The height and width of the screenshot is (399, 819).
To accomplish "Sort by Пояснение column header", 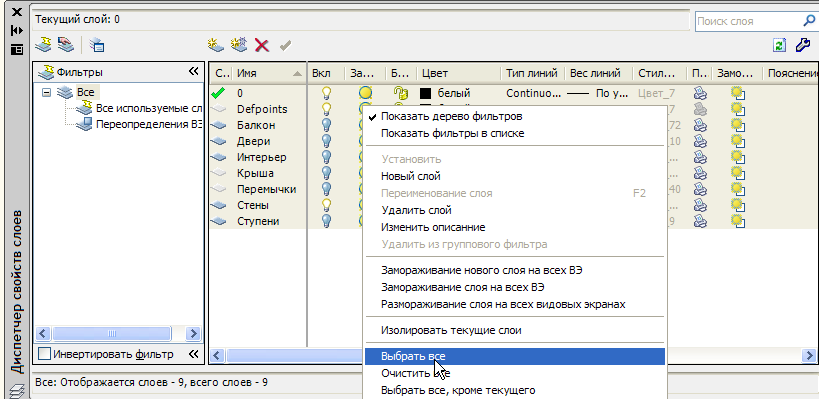I will 790,74.
